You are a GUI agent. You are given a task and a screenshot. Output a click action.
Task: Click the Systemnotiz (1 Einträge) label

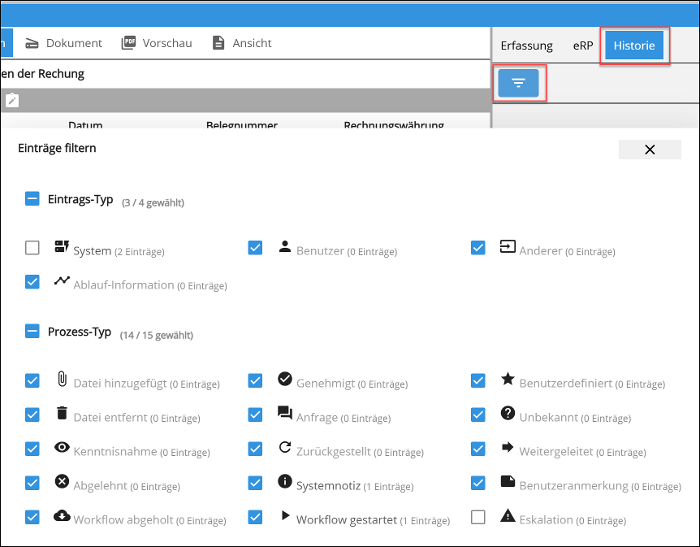pyautogui.click(x=355, y=486)
